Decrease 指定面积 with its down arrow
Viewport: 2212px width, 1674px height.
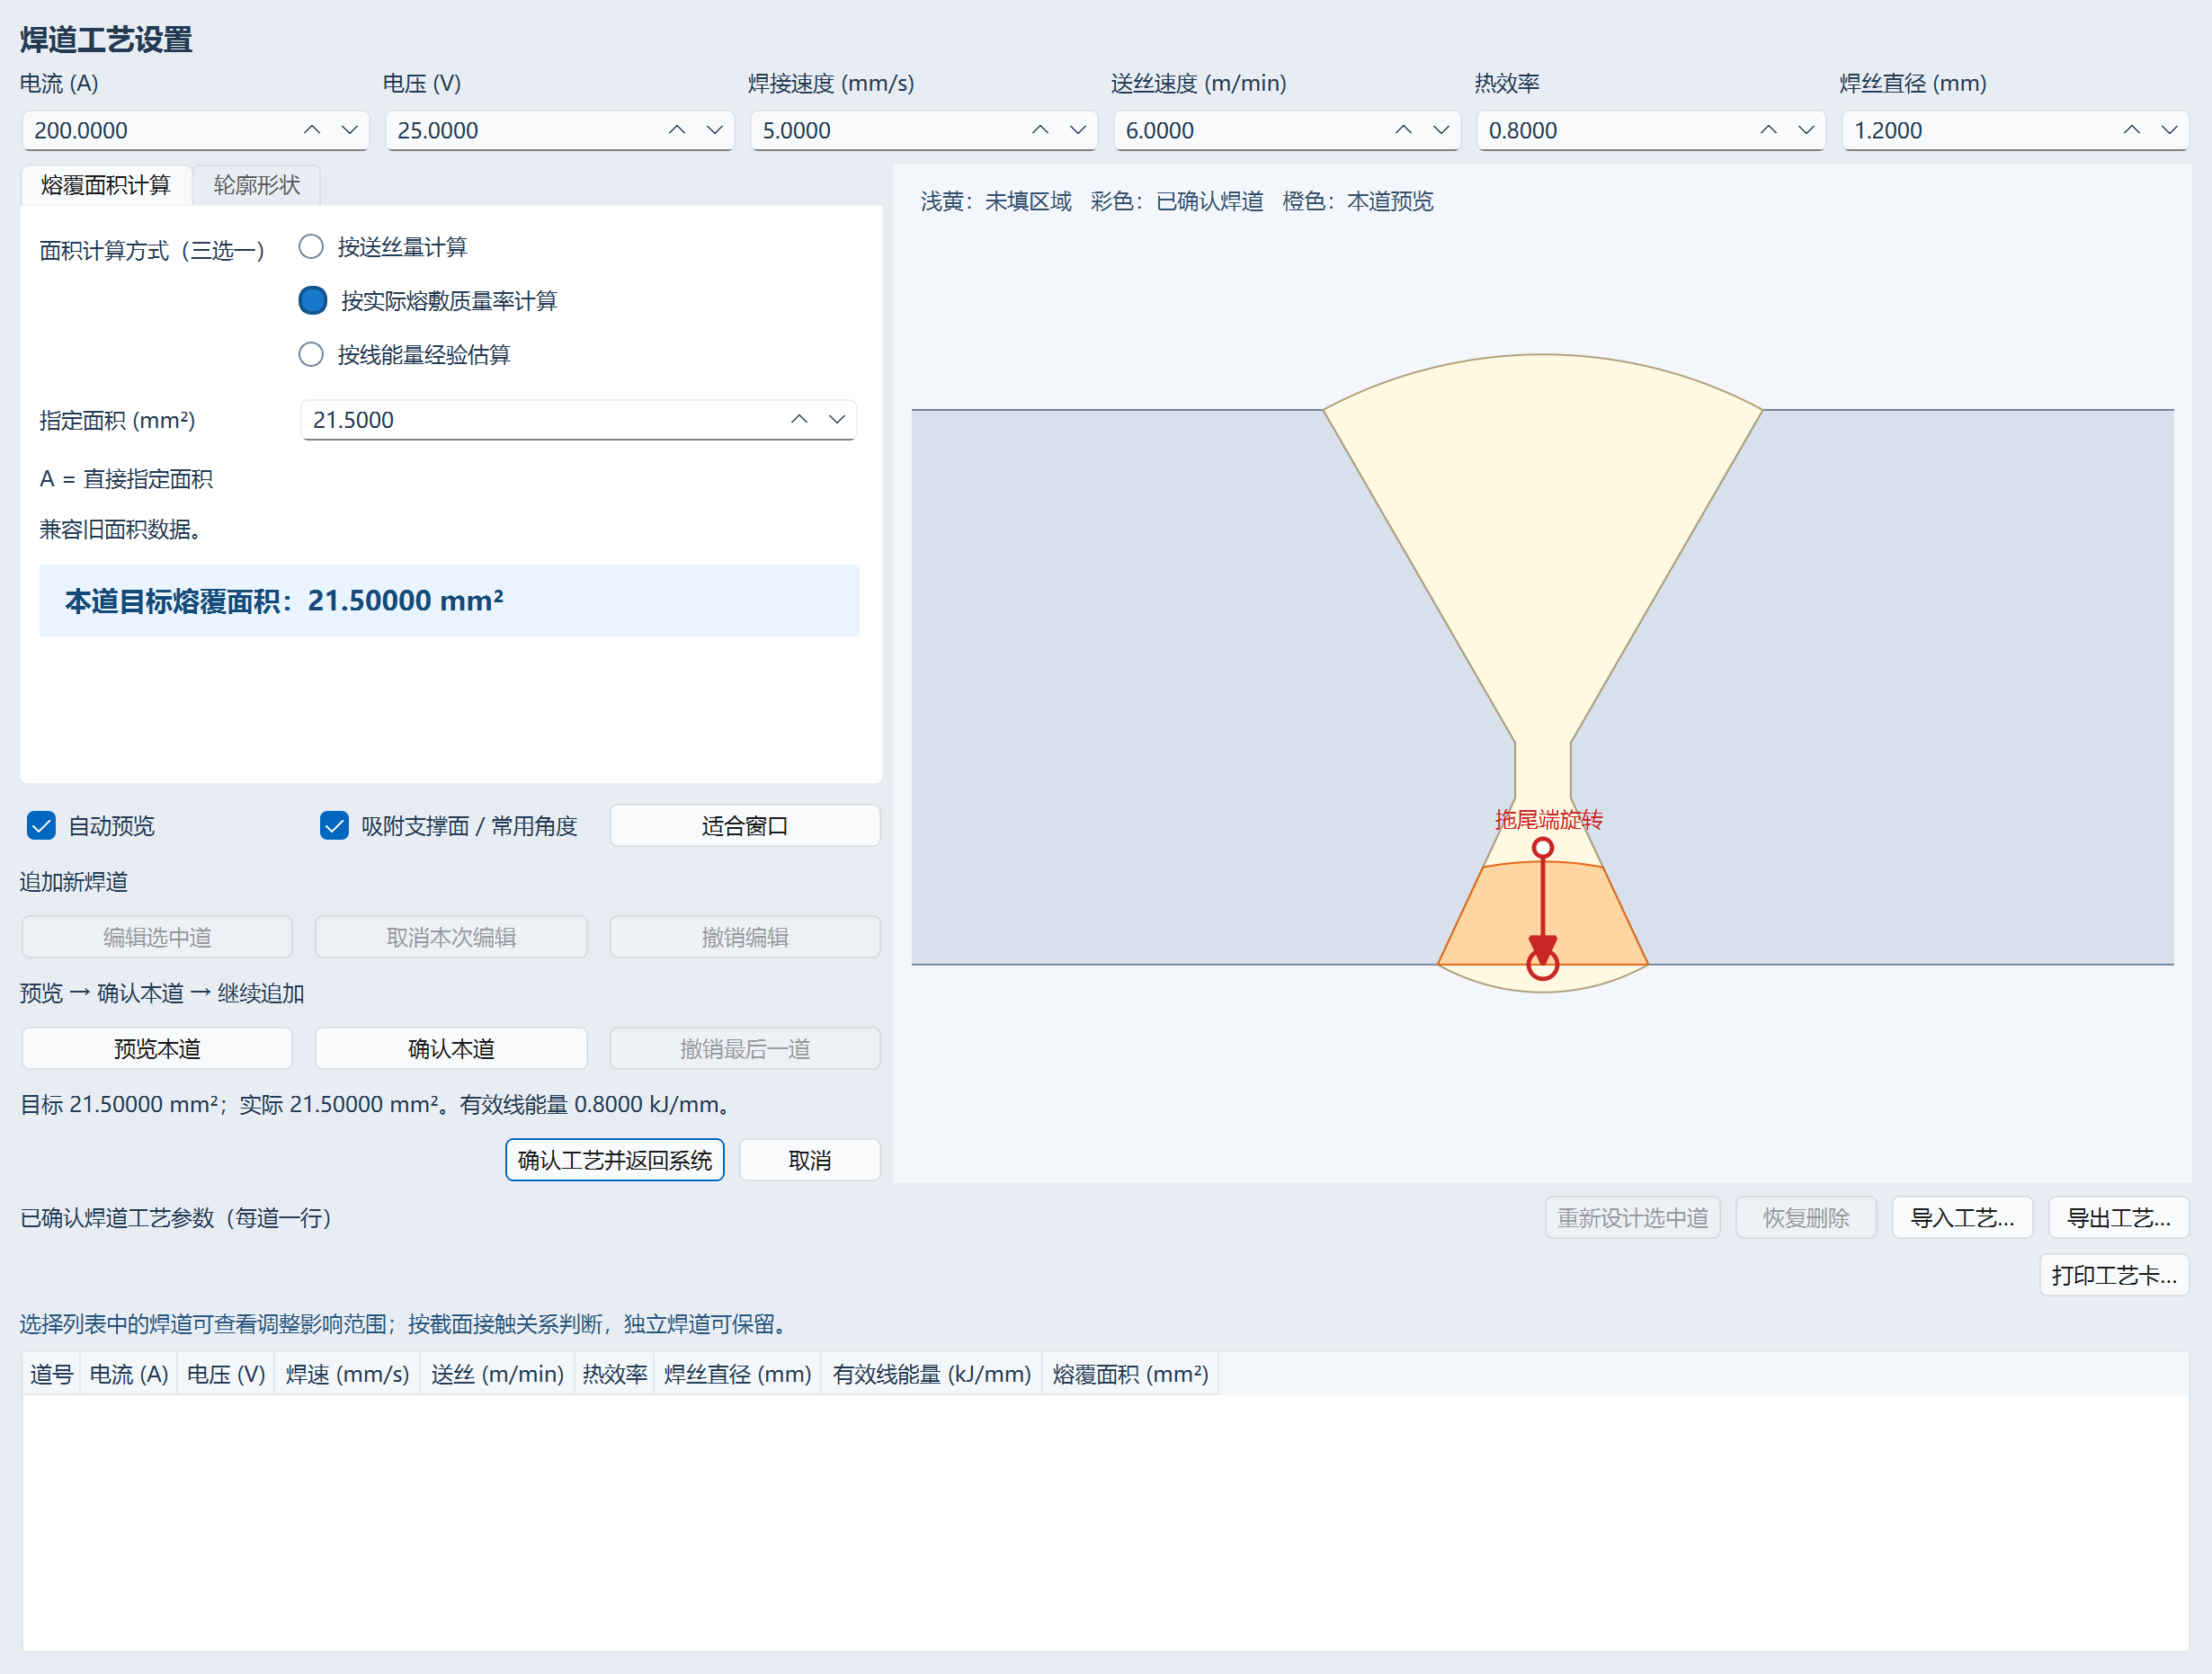coord(836,420)
